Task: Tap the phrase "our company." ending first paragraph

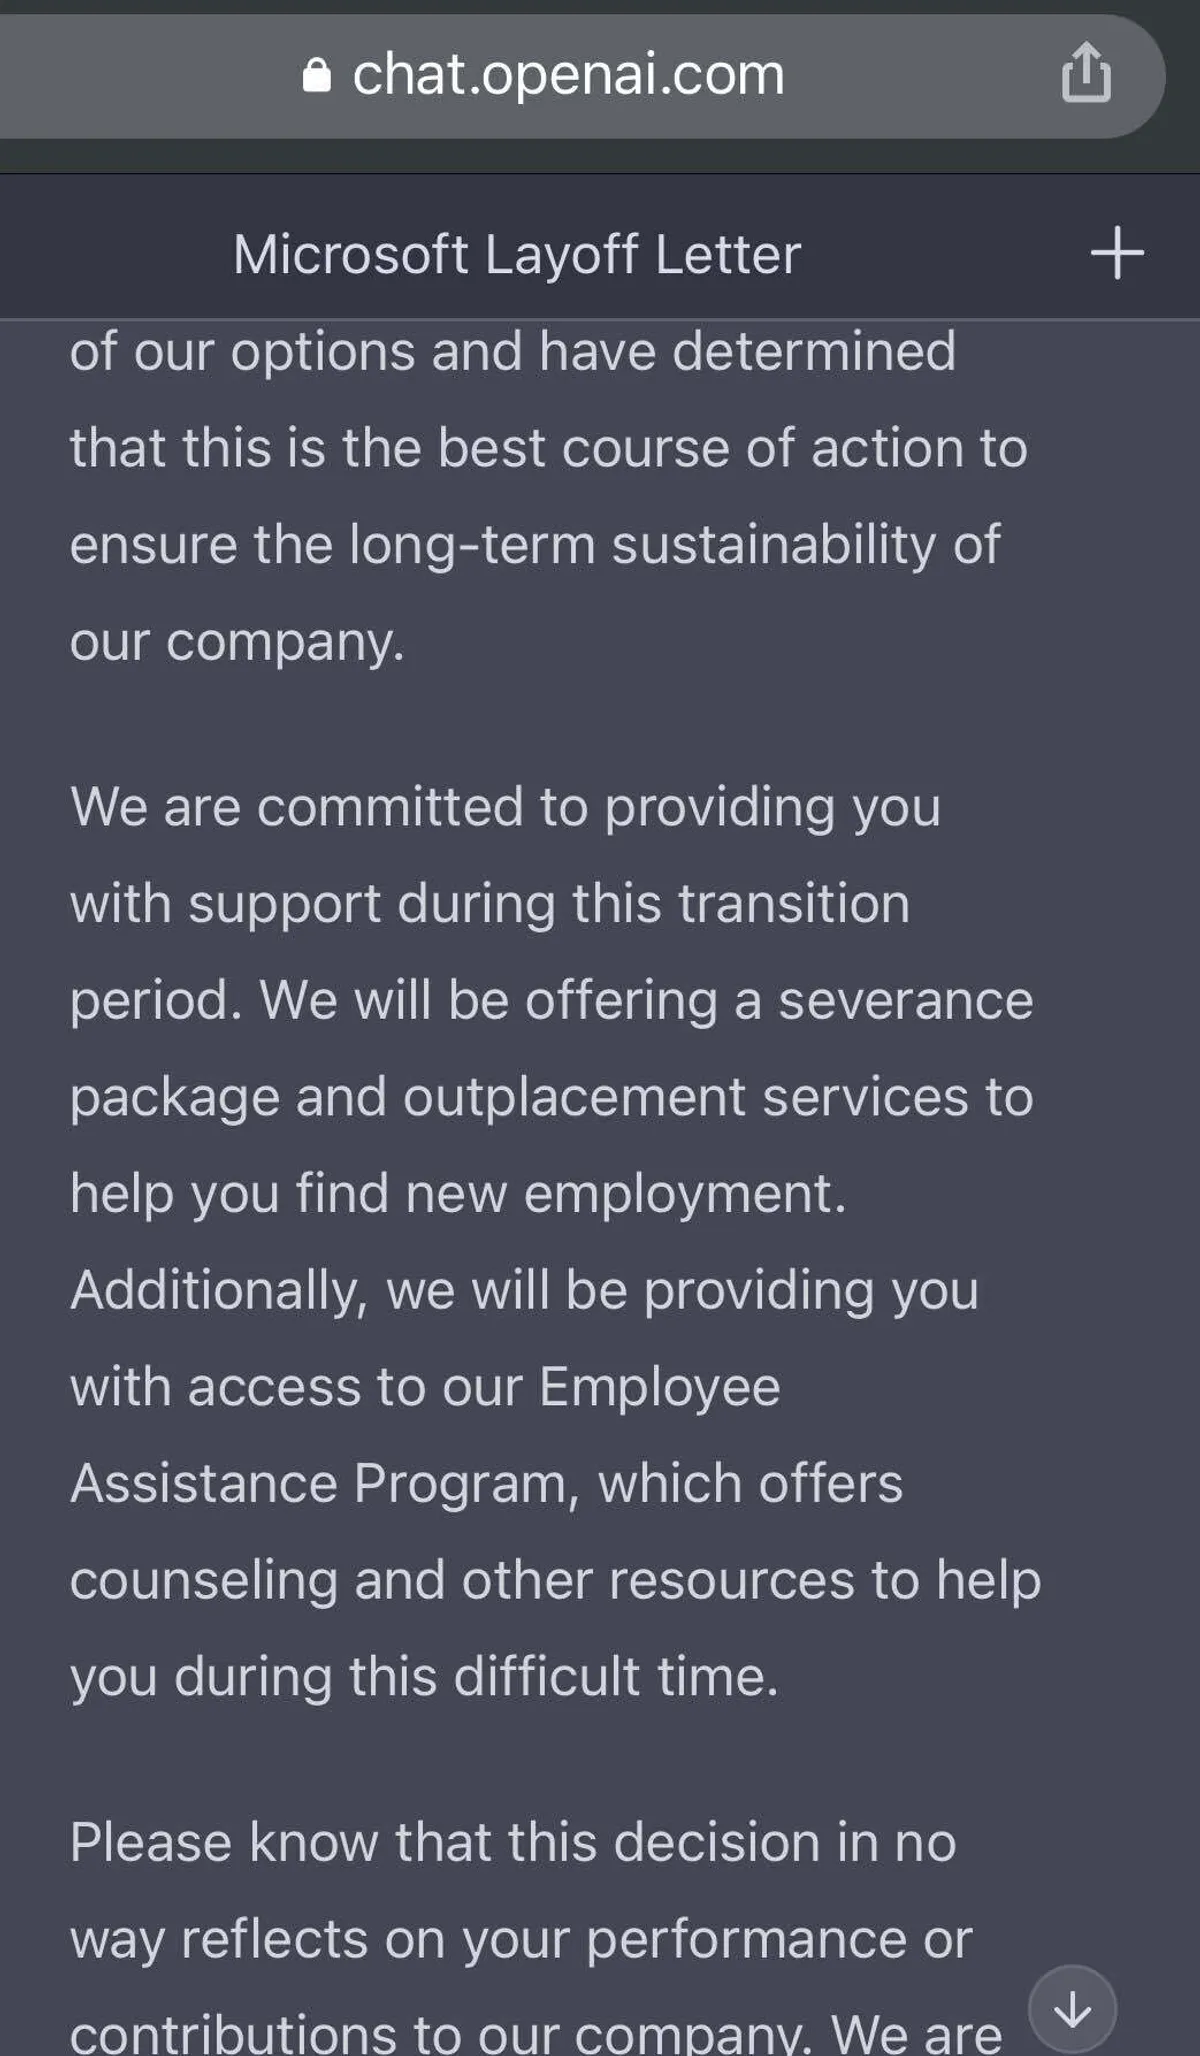Action: point(237,641)
